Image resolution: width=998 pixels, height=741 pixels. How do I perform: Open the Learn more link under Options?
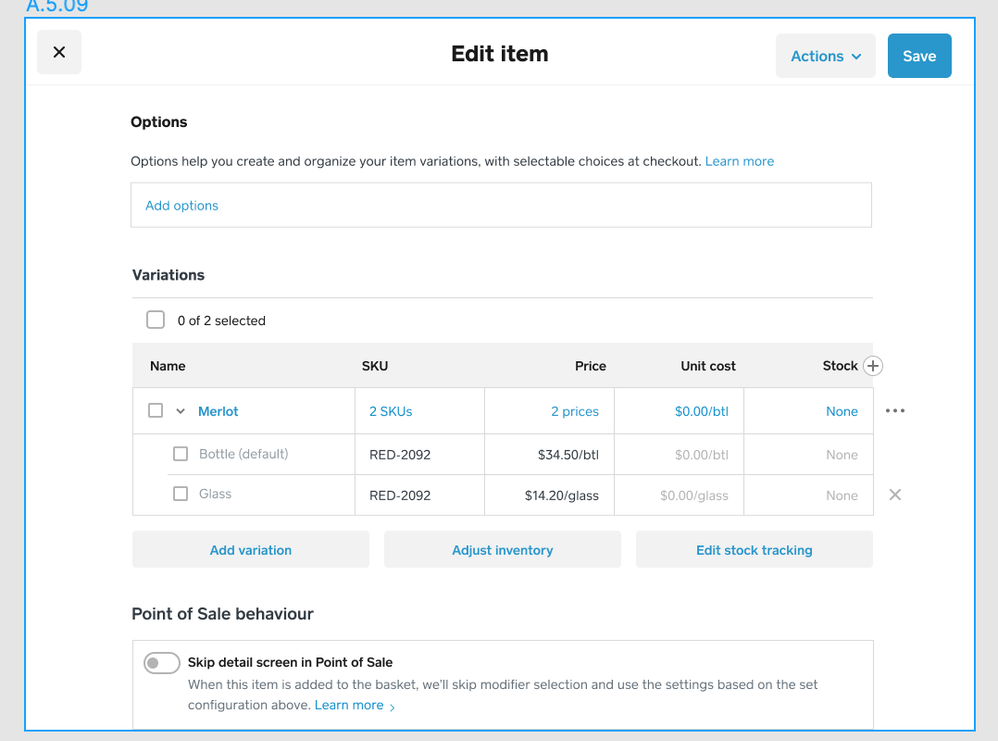739,161
